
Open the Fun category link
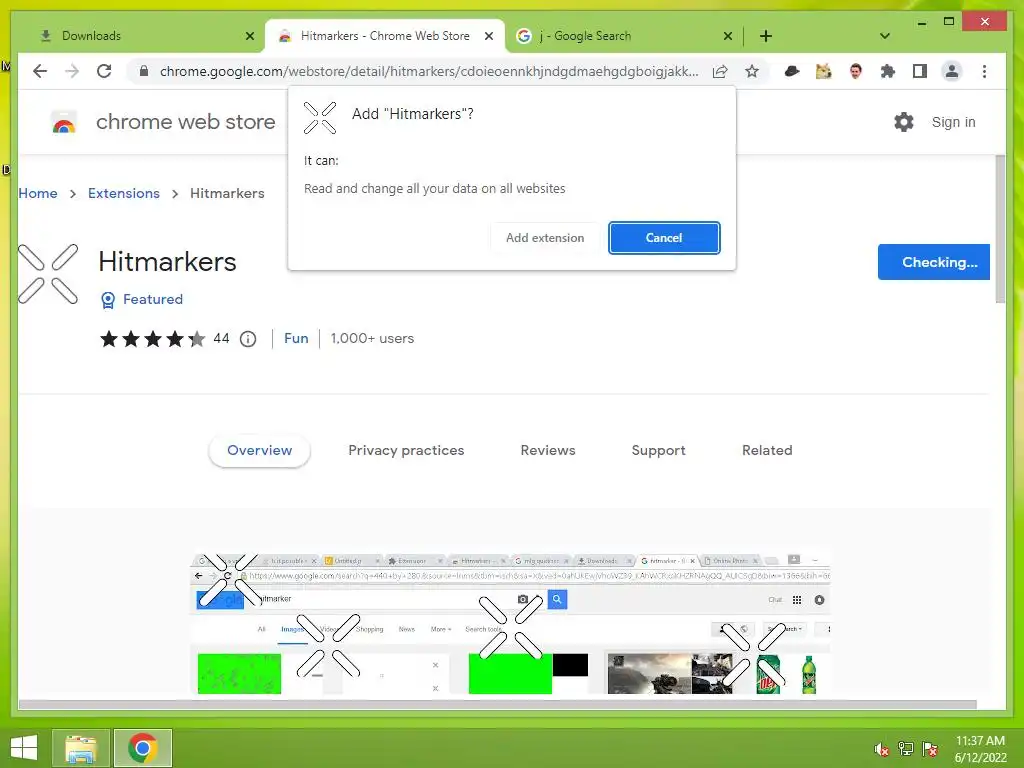pos(296,338)
